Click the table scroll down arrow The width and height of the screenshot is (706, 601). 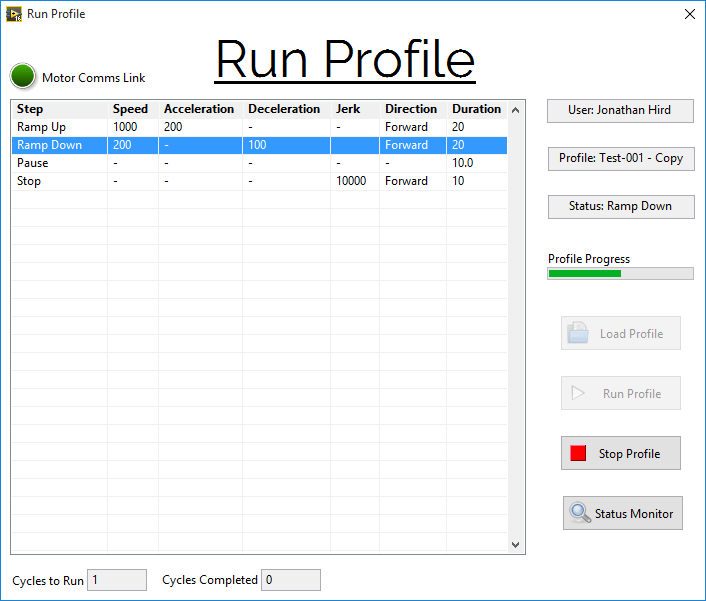(516, 544)
